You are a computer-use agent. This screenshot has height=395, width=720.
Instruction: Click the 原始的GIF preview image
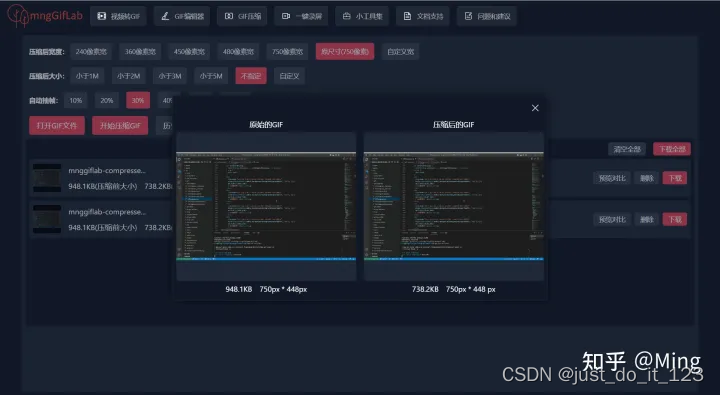point(266,206)
